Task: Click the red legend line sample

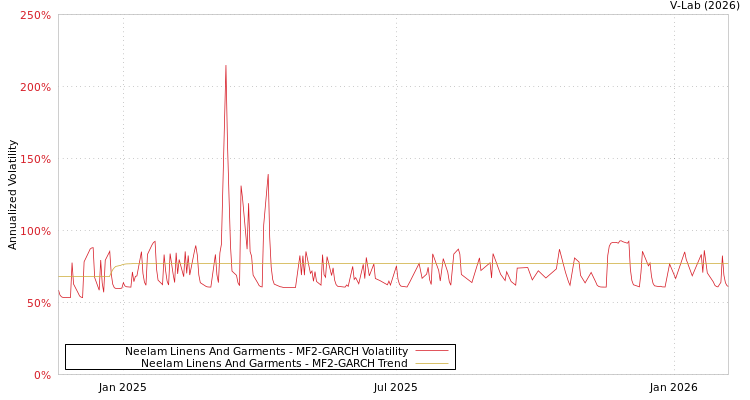Action: (x=432, y=351)
